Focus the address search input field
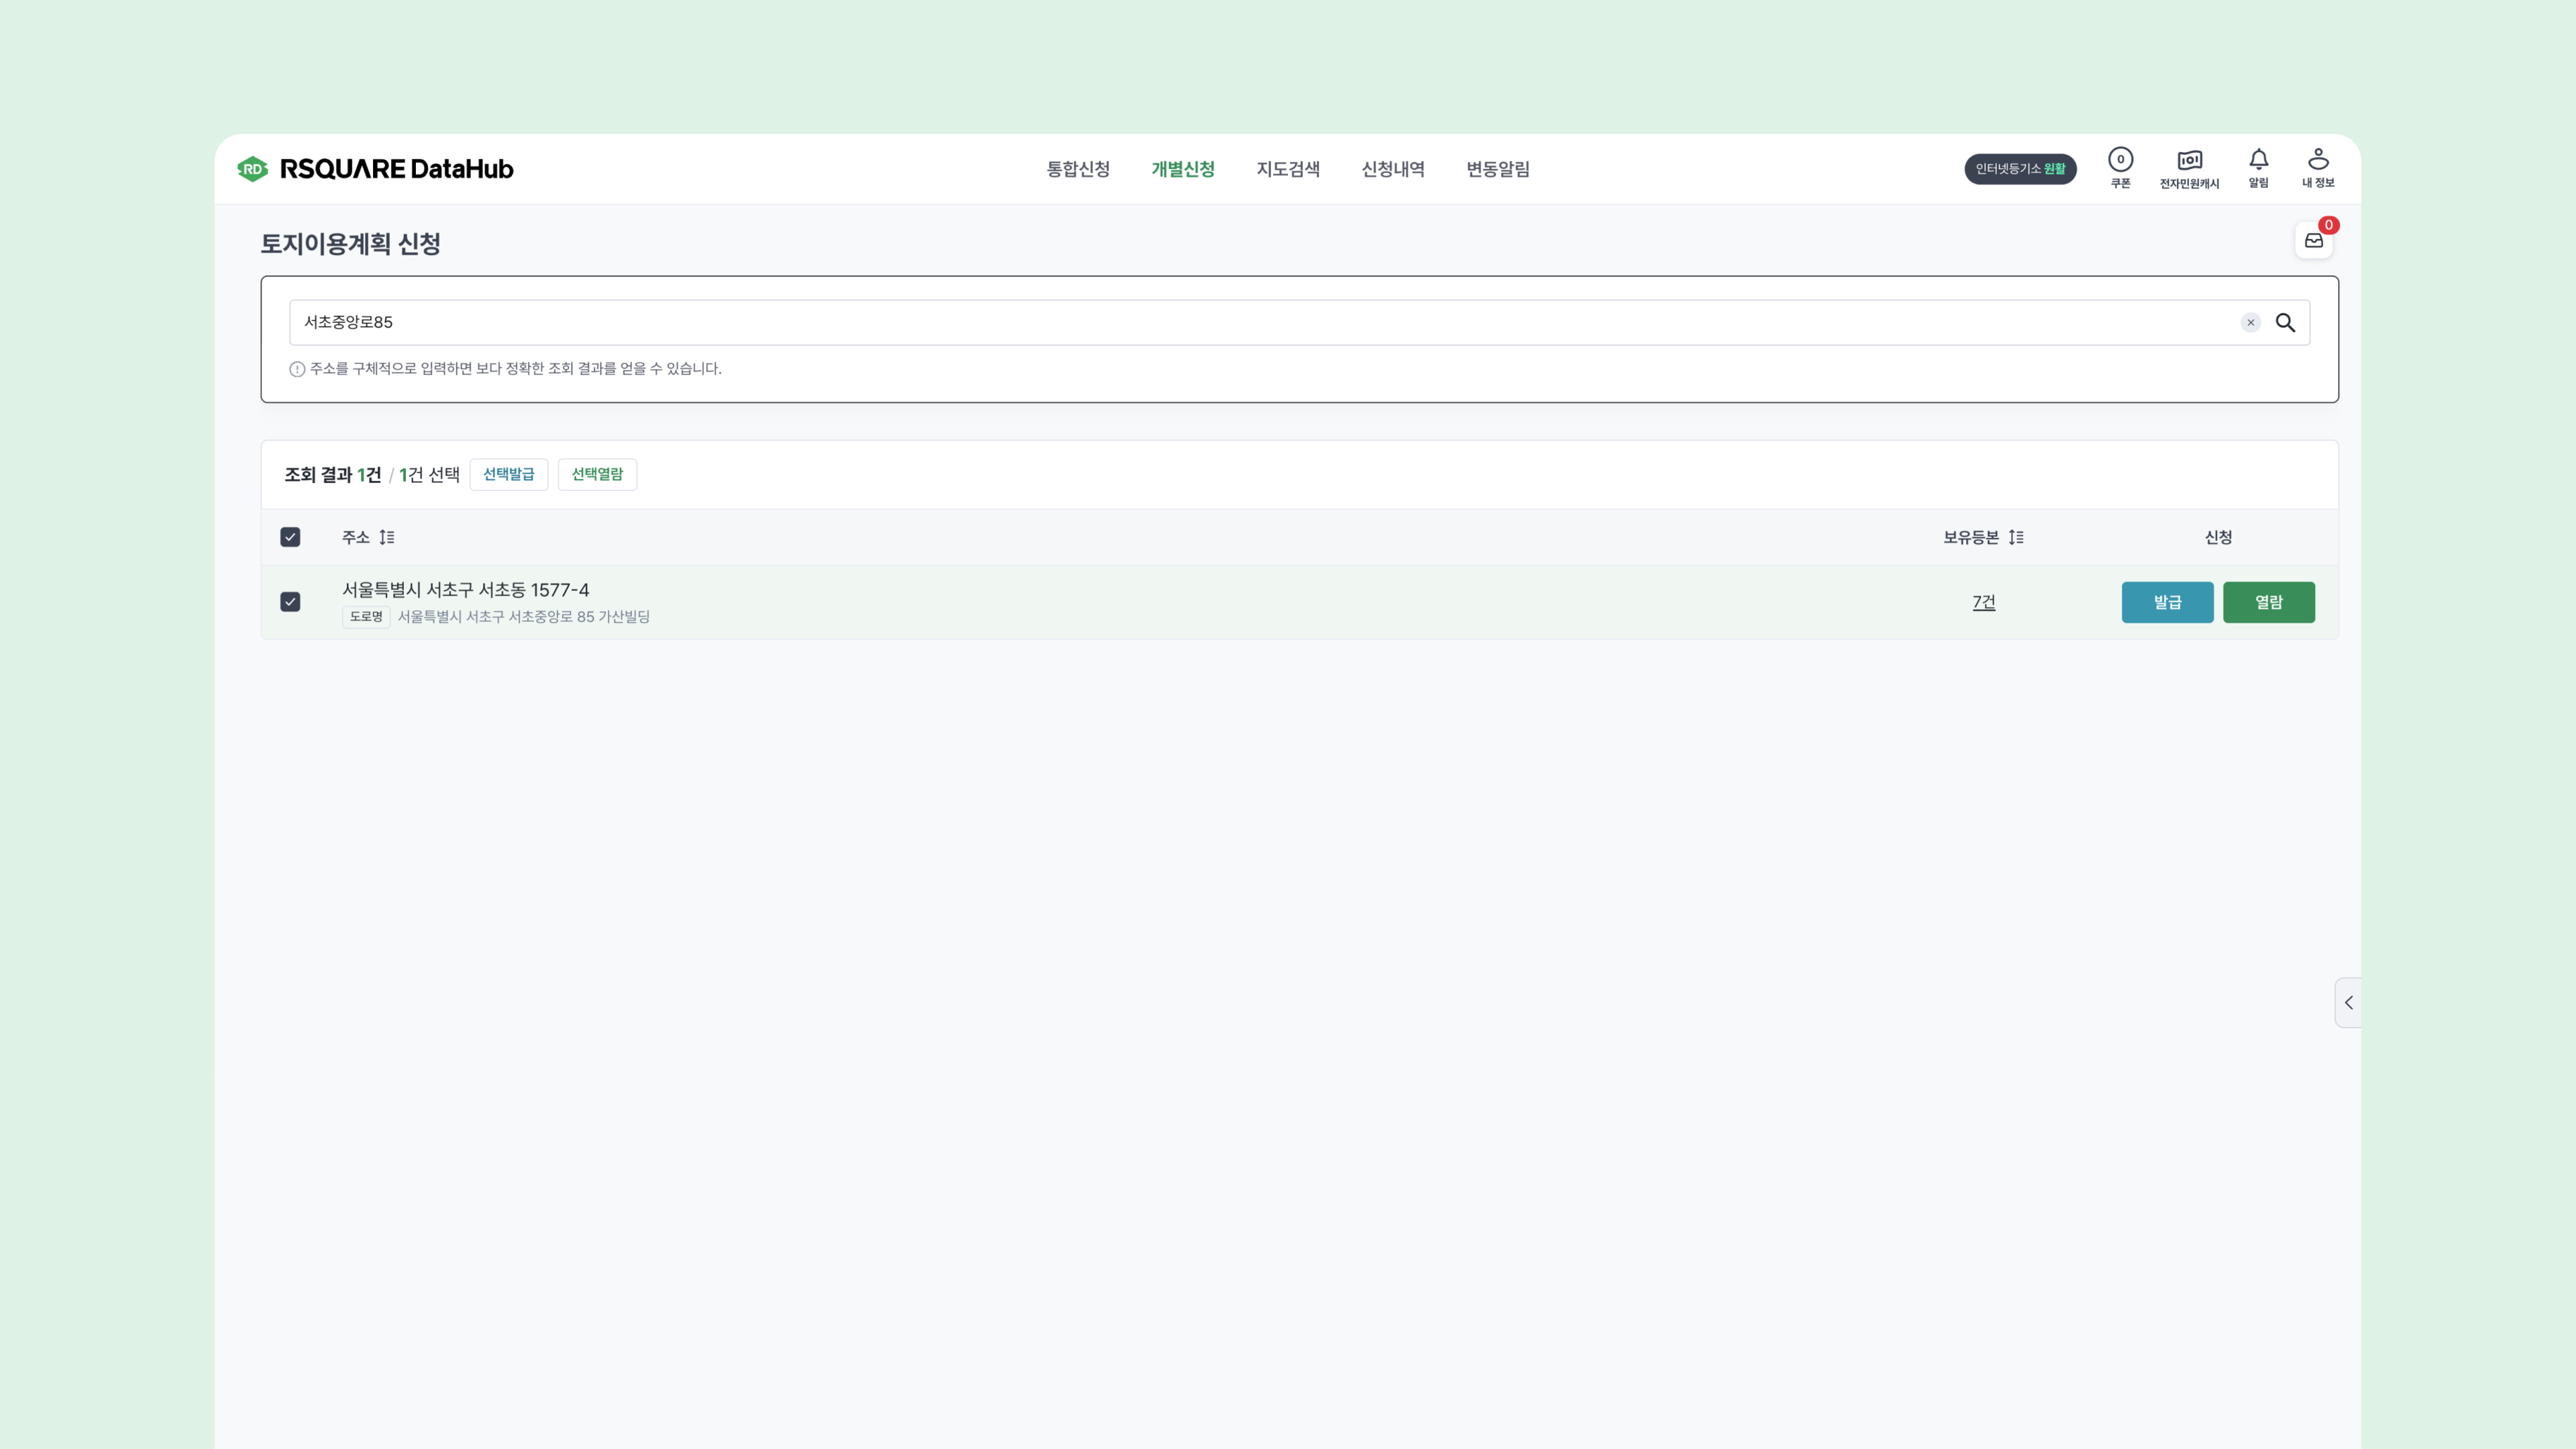This screenshot has width=2576, height=1449. (x=1200, y=322)
